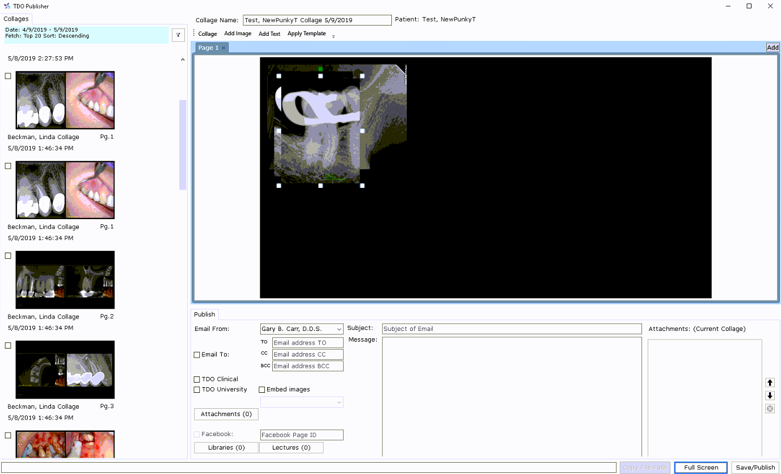
Task: Click the collage list vertical scrollbar
Action: coord(182,145)
